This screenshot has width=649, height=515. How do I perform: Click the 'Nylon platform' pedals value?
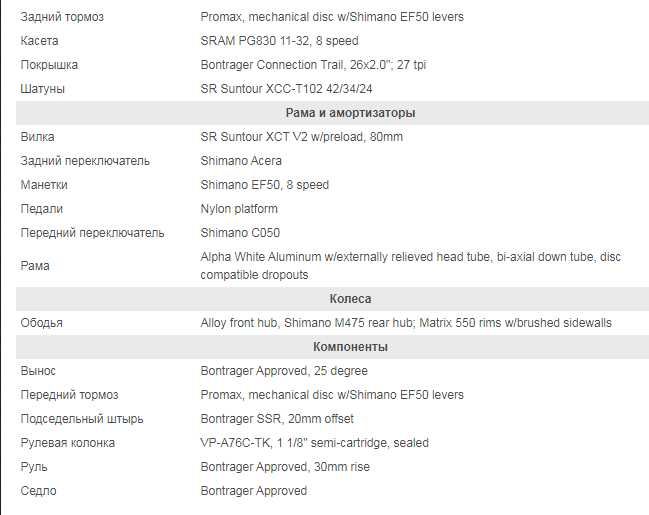click(x=239, y=209)
